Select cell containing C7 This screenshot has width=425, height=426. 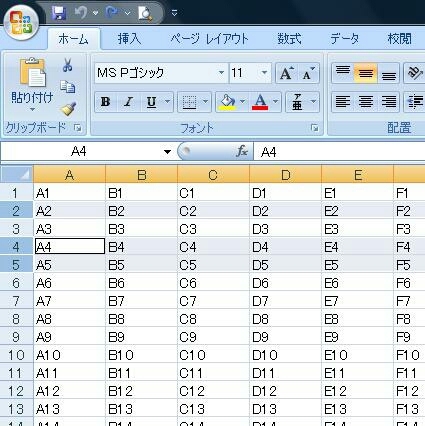213,301
